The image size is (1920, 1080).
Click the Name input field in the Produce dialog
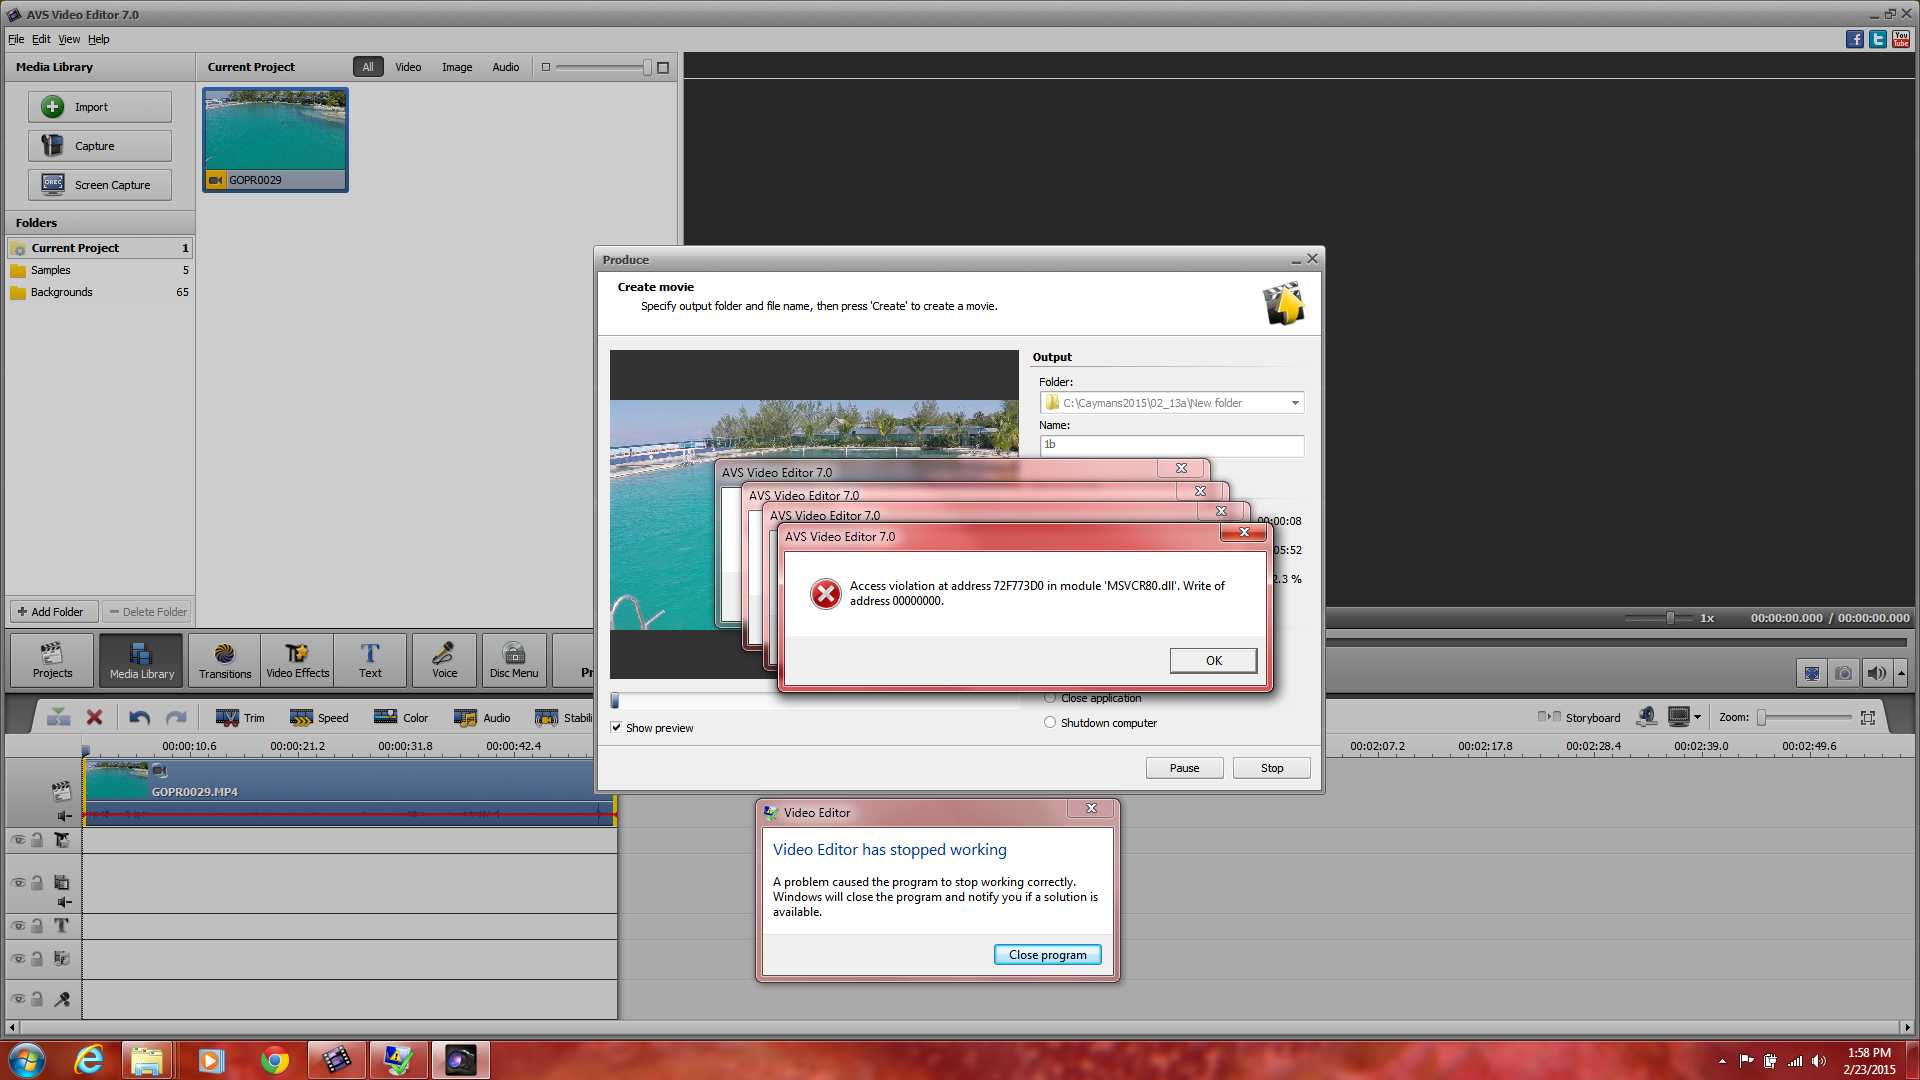click(x=1171, y=445)
